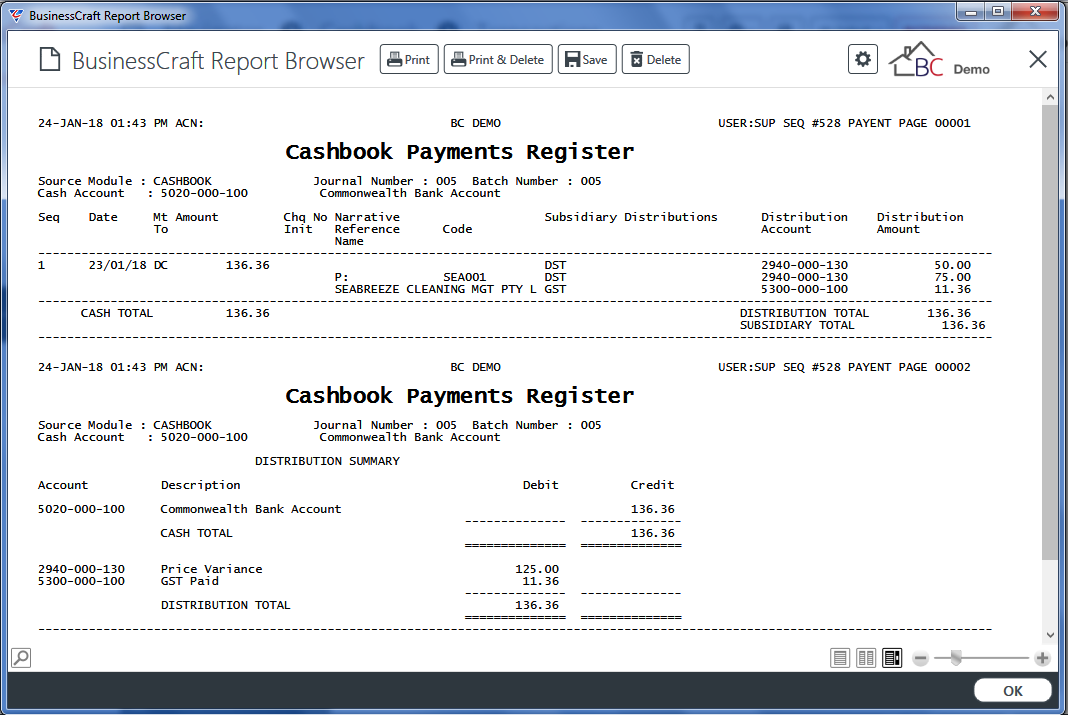Click distribution amount 75.00
Screen dimensions: 1068x715
[x=952, y=277]
